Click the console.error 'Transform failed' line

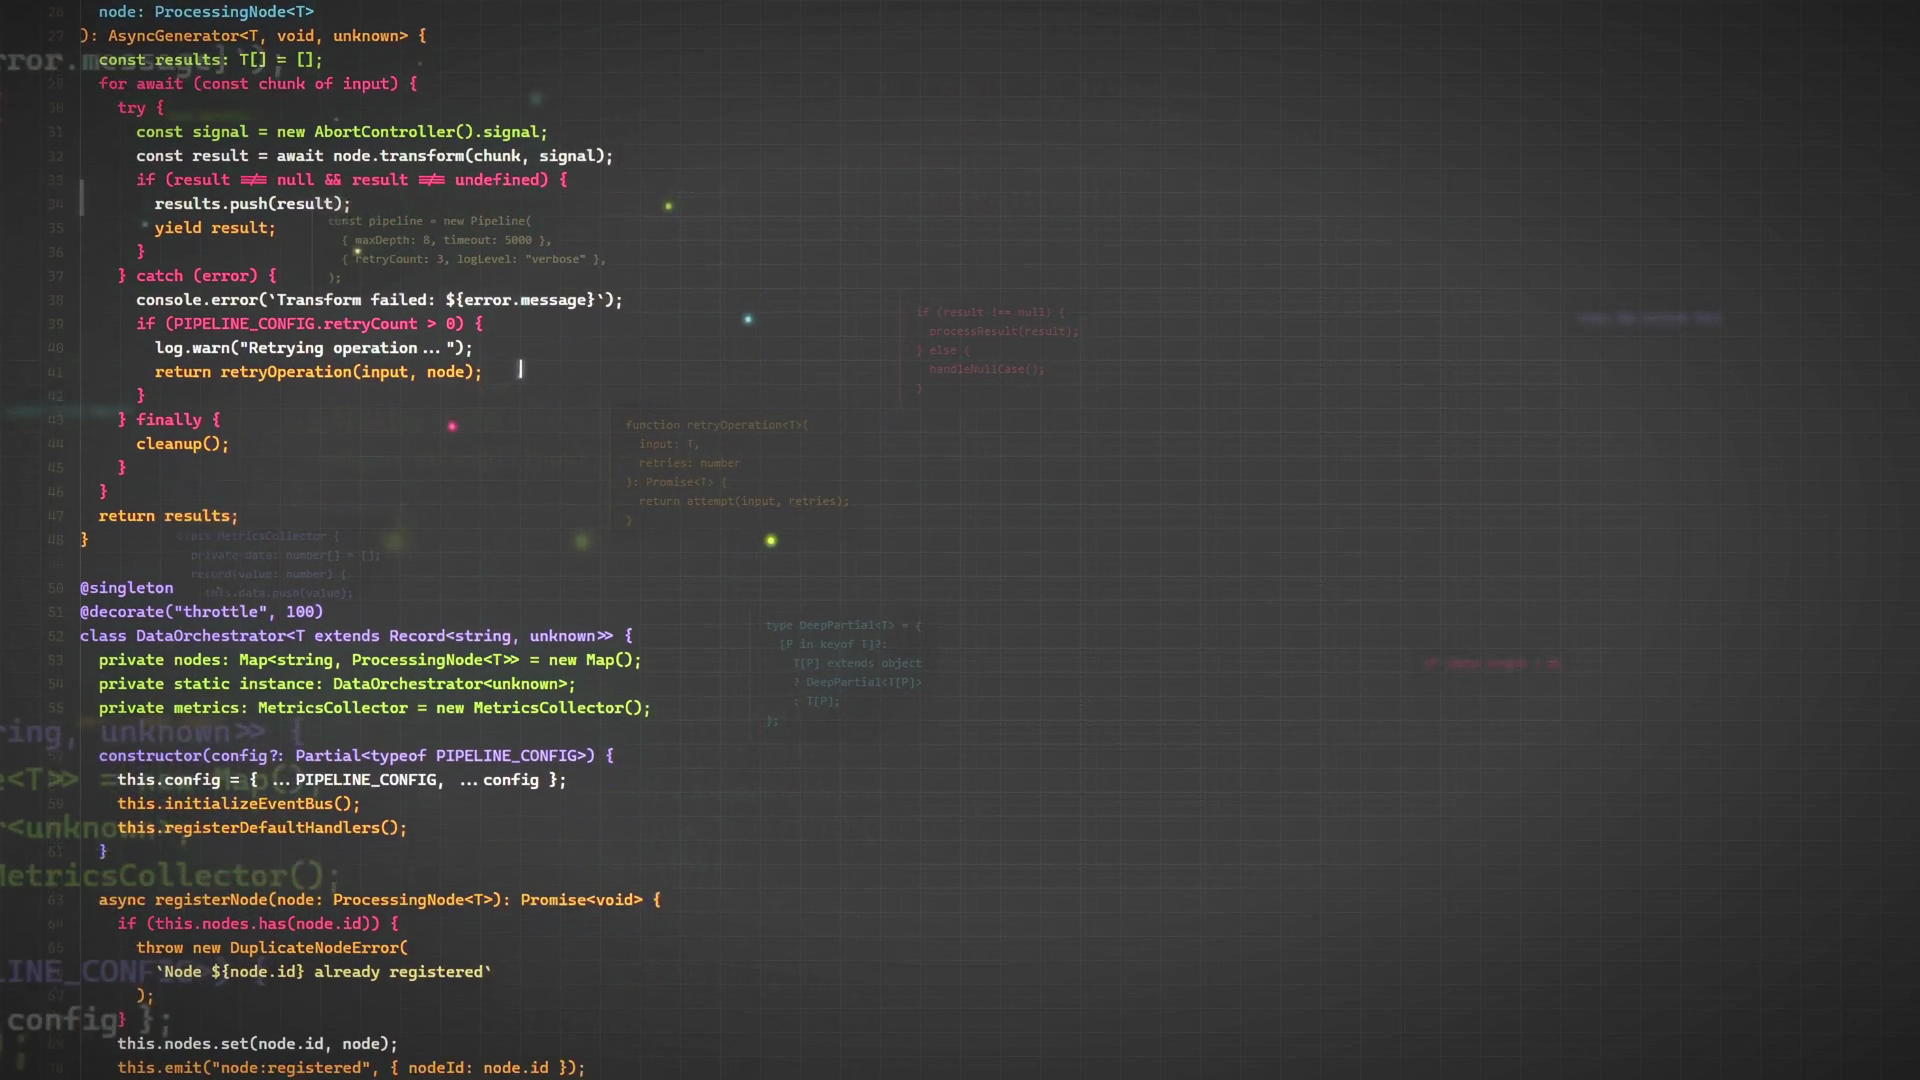click(x=380, y=300)
